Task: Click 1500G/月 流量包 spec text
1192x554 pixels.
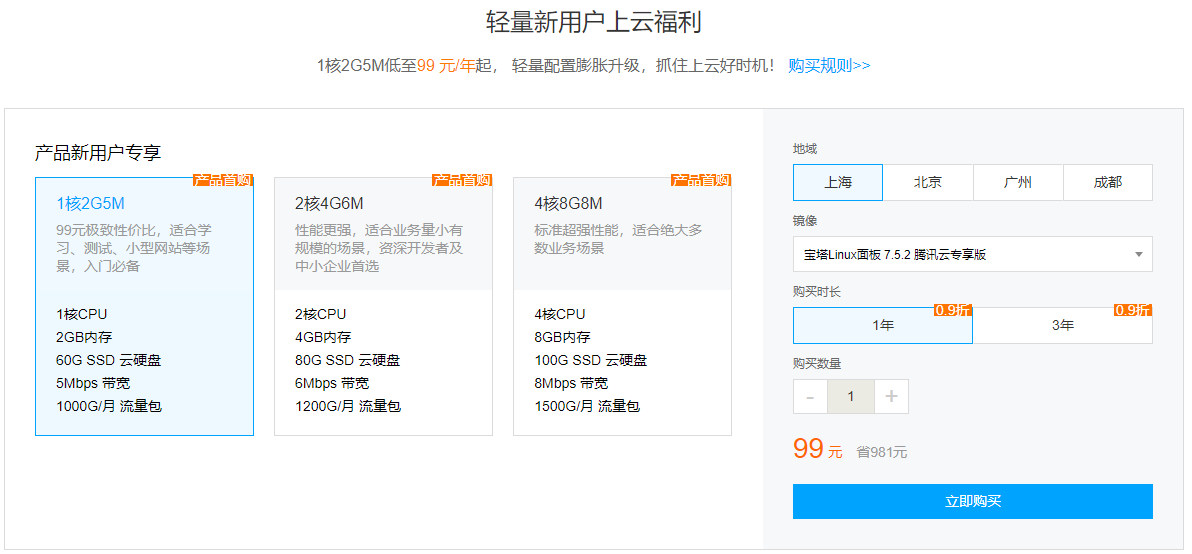Action: click(x=588, y=407)
